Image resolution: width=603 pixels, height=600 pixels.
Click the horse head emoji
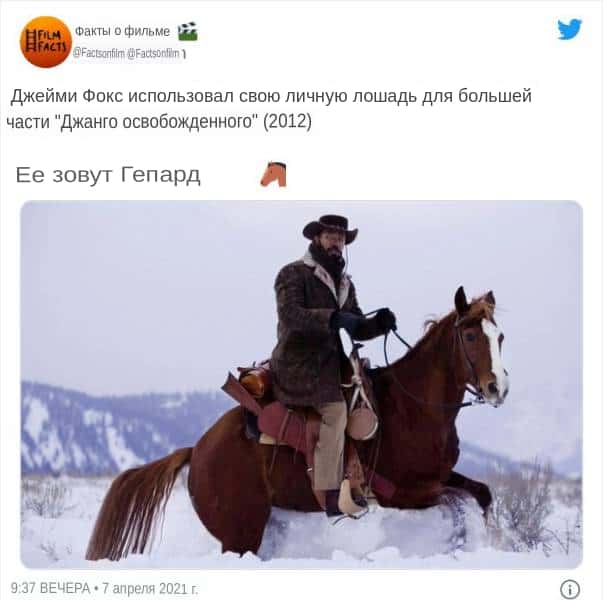click(274, 174)
